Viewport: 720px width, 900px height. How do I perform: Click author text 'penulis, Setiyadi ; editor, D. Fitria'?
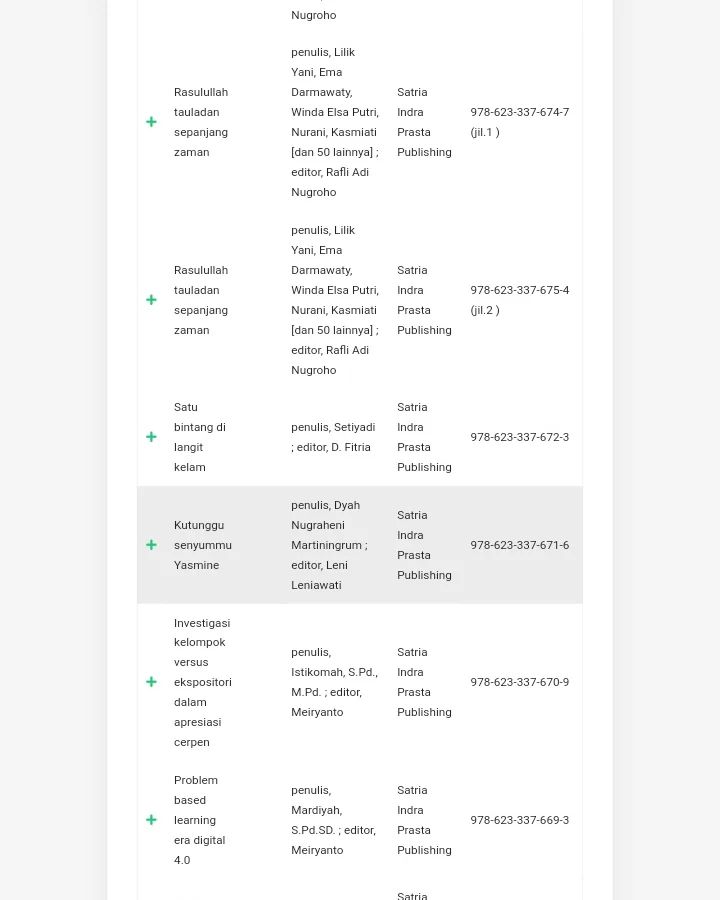pos(333,437)
